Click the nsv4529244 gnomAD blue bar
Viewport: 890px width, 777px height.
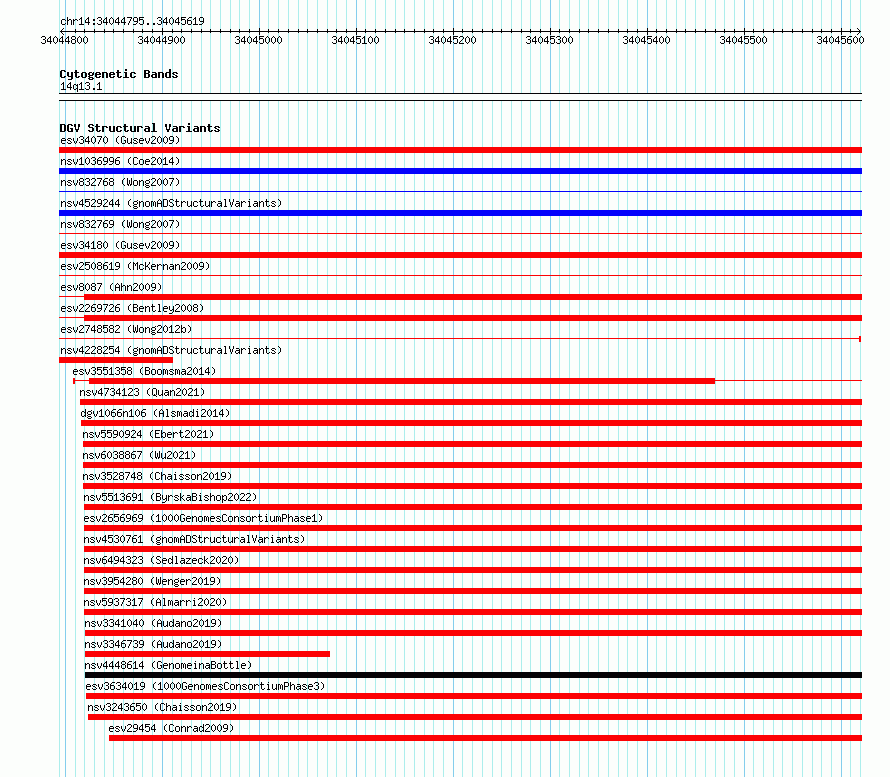[x=460, y=213]
